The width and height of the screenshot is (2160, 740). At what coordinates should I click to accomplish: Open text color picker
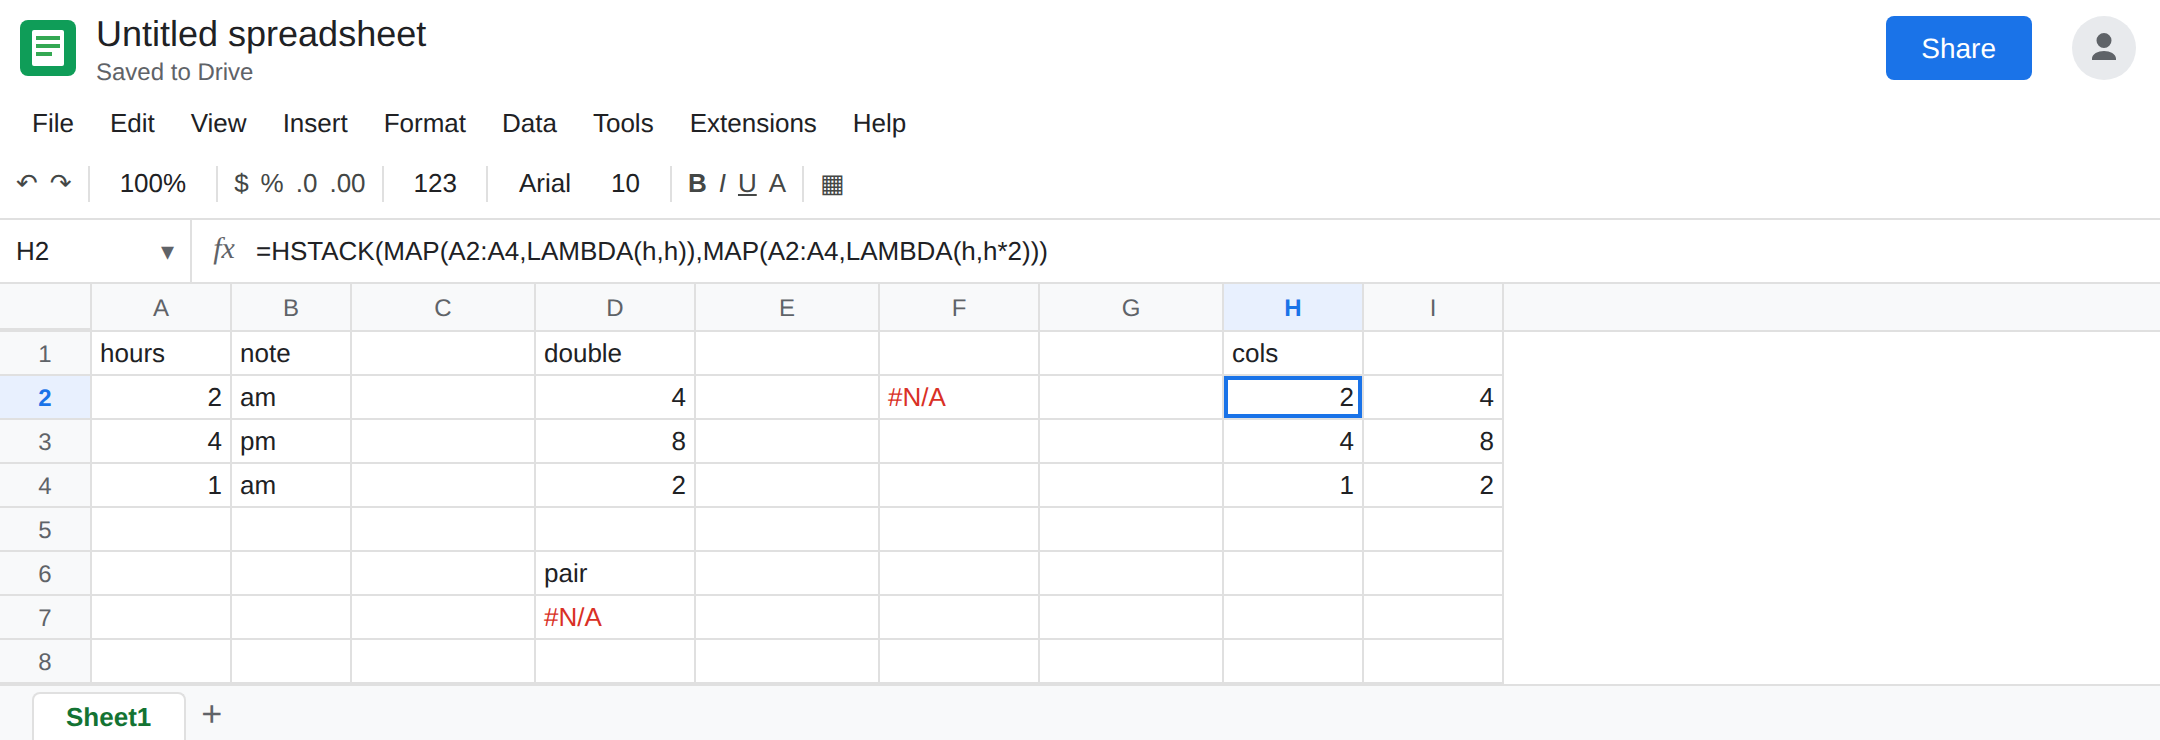777,183
